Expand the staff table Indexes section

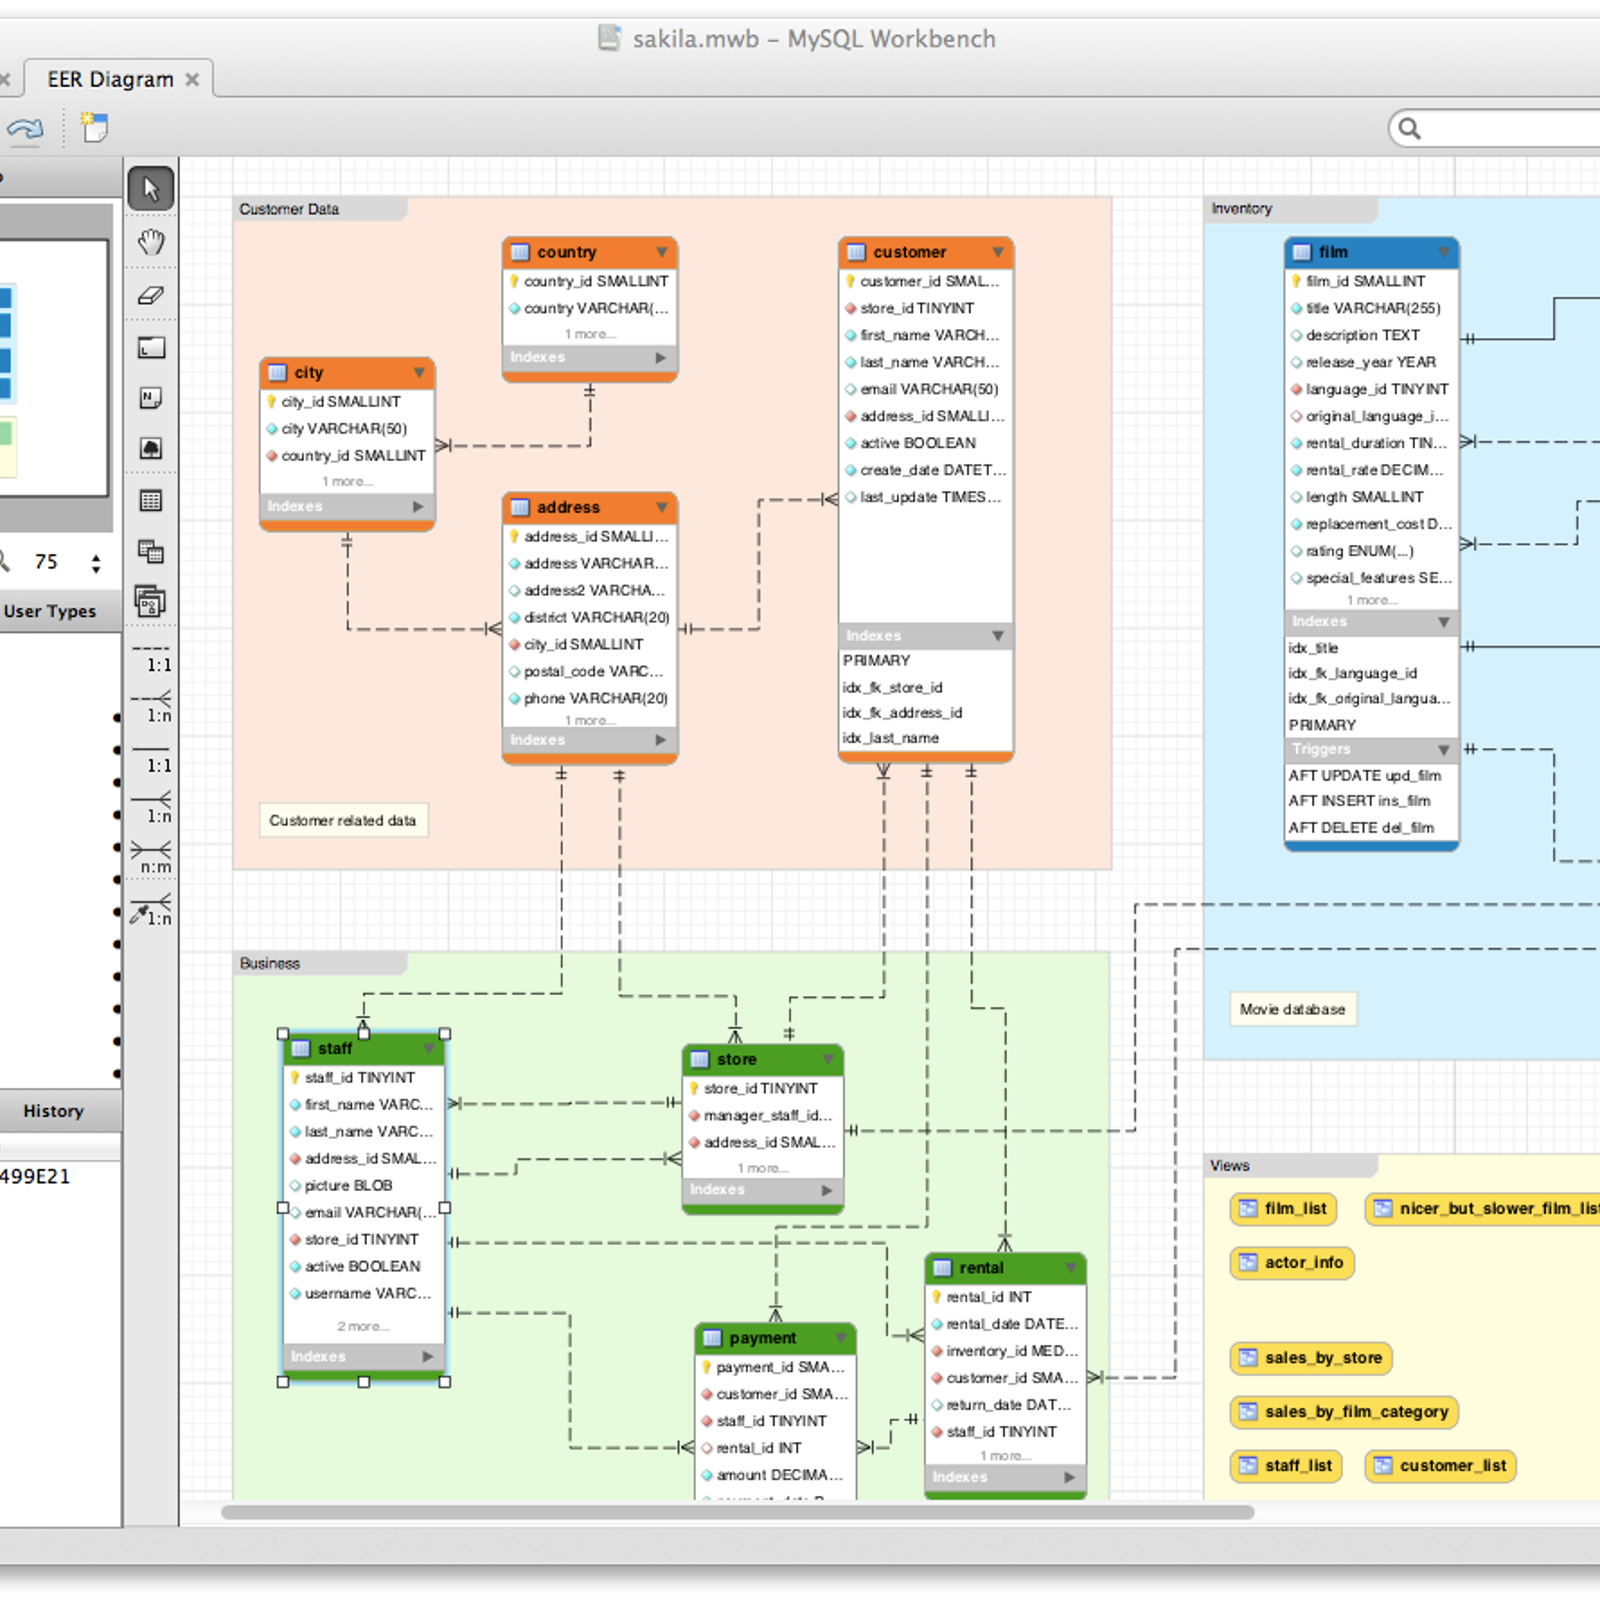428,1357
